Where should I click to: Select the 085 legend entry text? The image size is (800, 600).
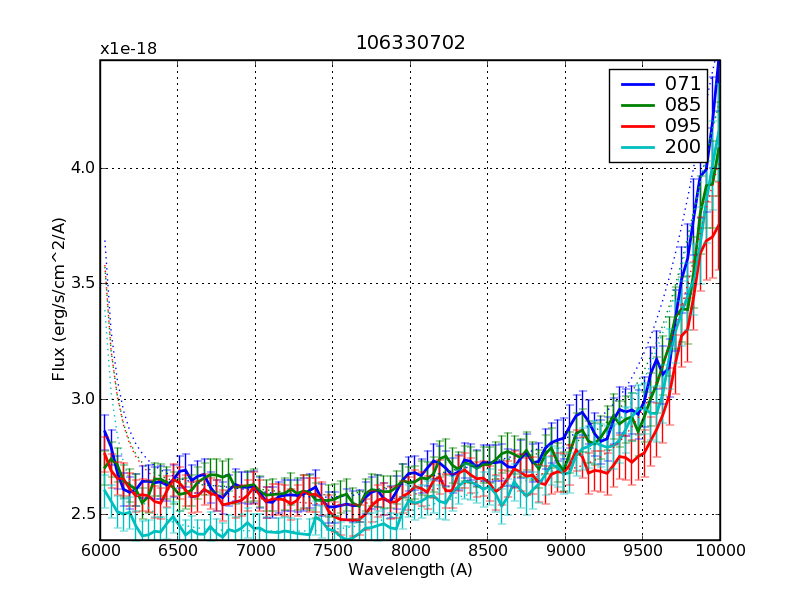tap(683, 105)
